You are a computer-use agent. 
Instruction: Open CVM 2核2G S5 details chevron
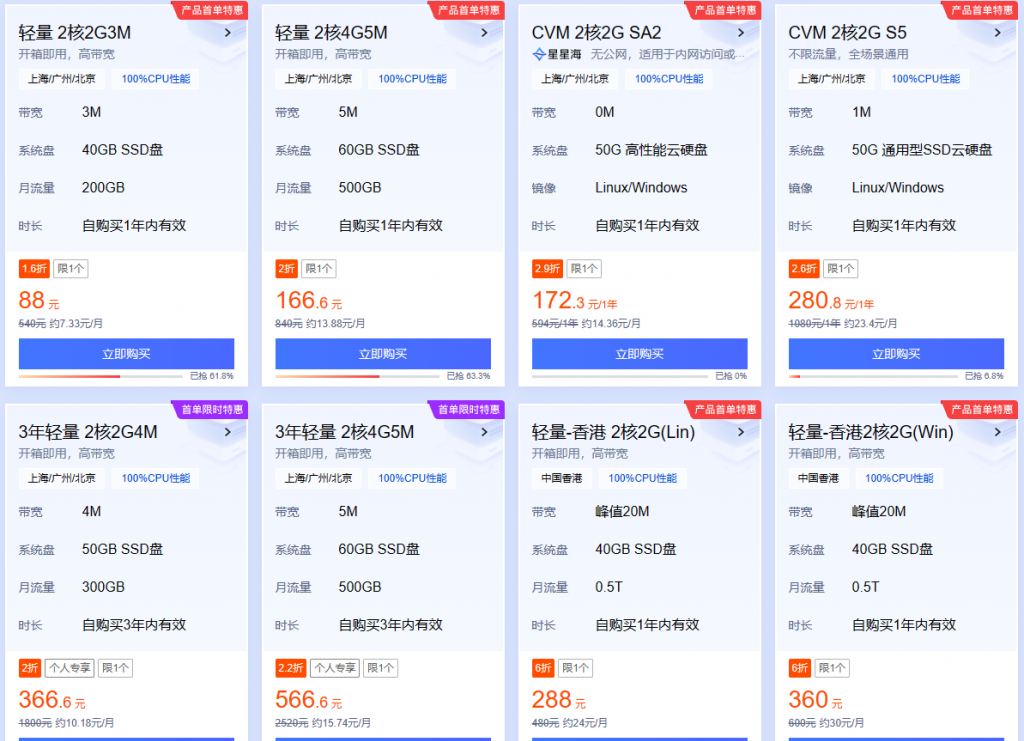pos(997,33)
